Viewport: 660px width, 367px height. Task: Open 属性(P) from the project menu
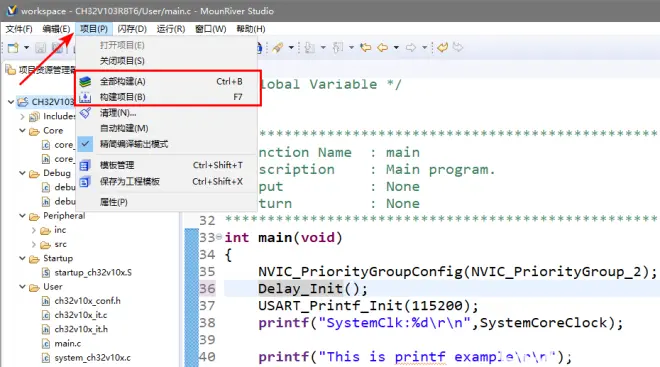[167, 202]
